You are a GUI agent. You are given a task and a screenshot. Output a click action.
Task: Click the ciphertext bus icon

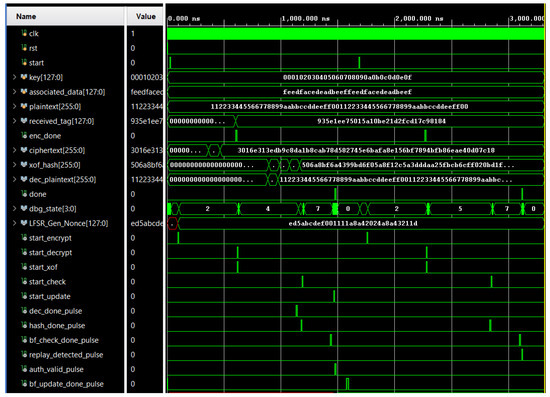(24, 150)
